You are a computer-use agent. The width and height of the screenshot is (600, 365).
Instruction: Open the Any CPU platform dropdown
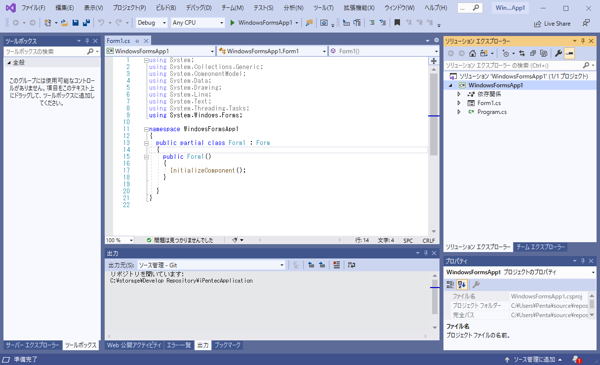click(197, 23)
